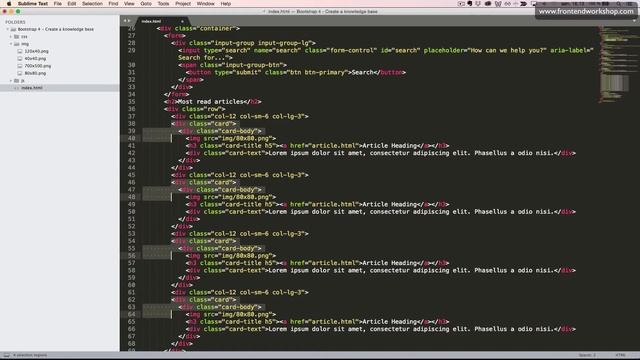
Task: Click the image icon beside 700x500.png
Action: tap(20, 66)
